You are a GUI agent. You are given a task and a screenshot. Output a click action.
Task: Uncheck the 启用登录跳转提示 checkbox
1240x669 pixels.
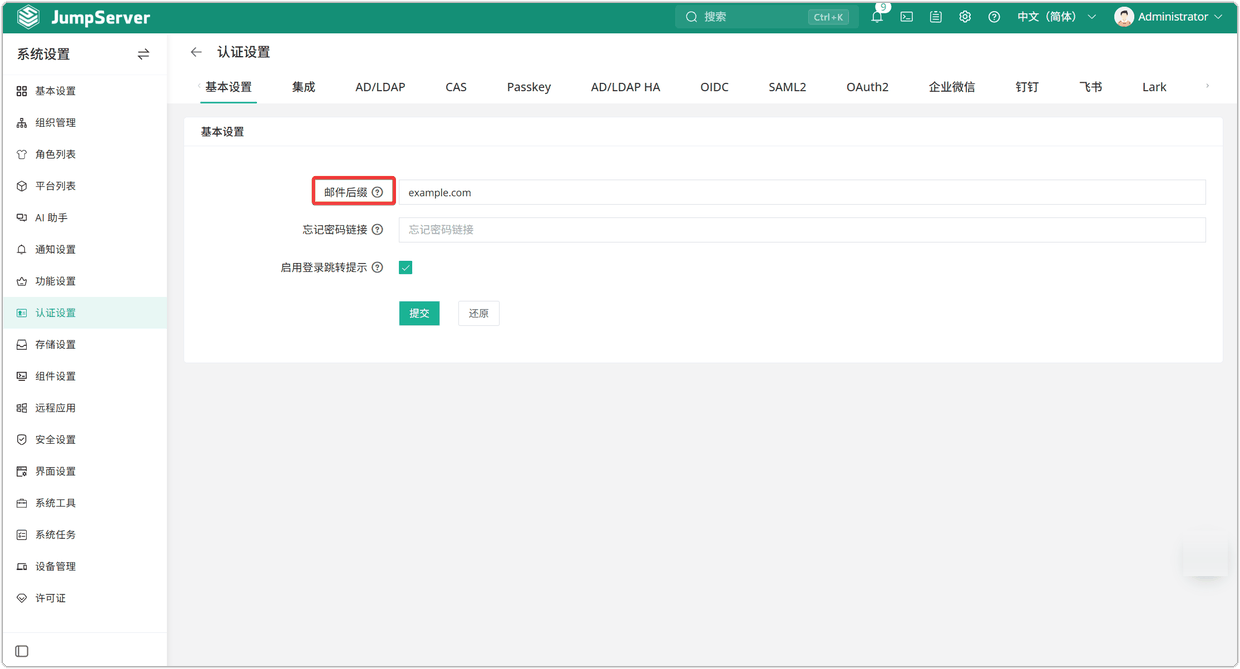(x=406, y=268)
